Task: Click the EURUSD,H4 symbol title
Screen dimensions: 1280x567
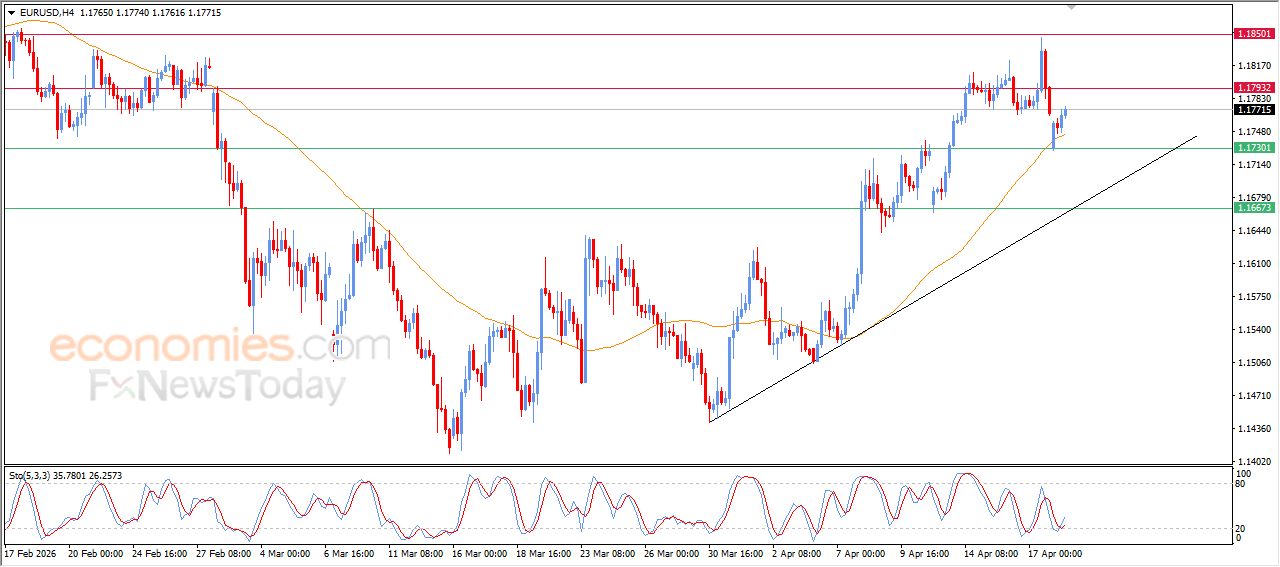Action: tap(46, 13)
